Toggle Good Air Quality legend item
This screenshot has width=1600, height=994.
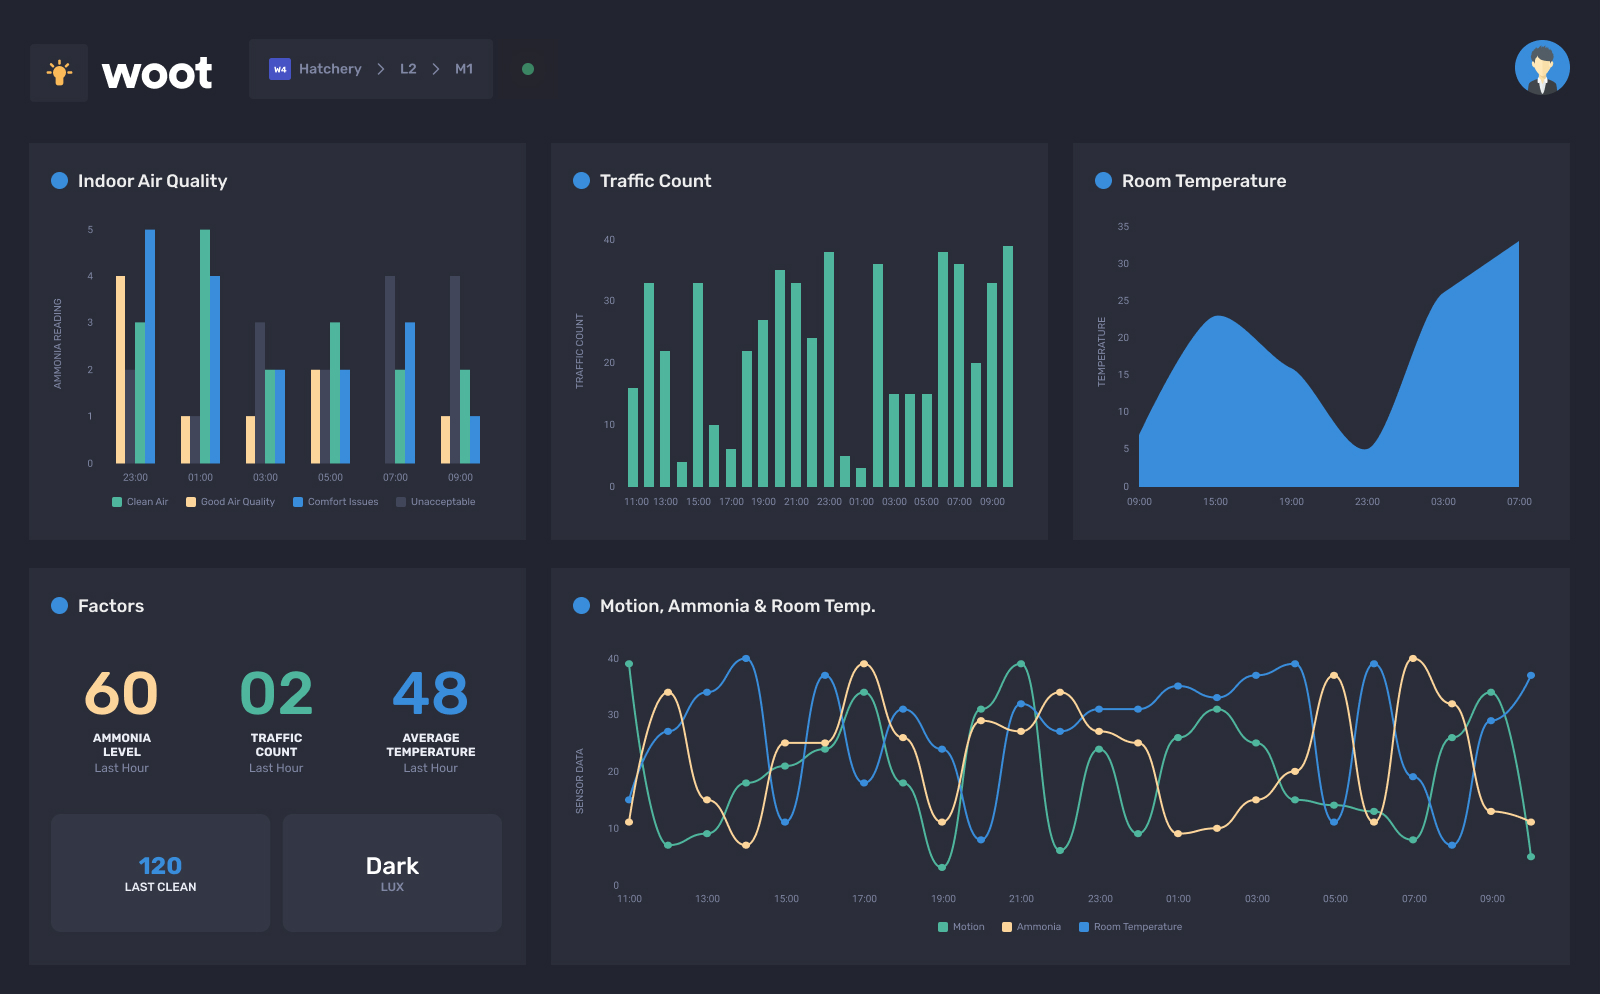click(x=230, y=502)
